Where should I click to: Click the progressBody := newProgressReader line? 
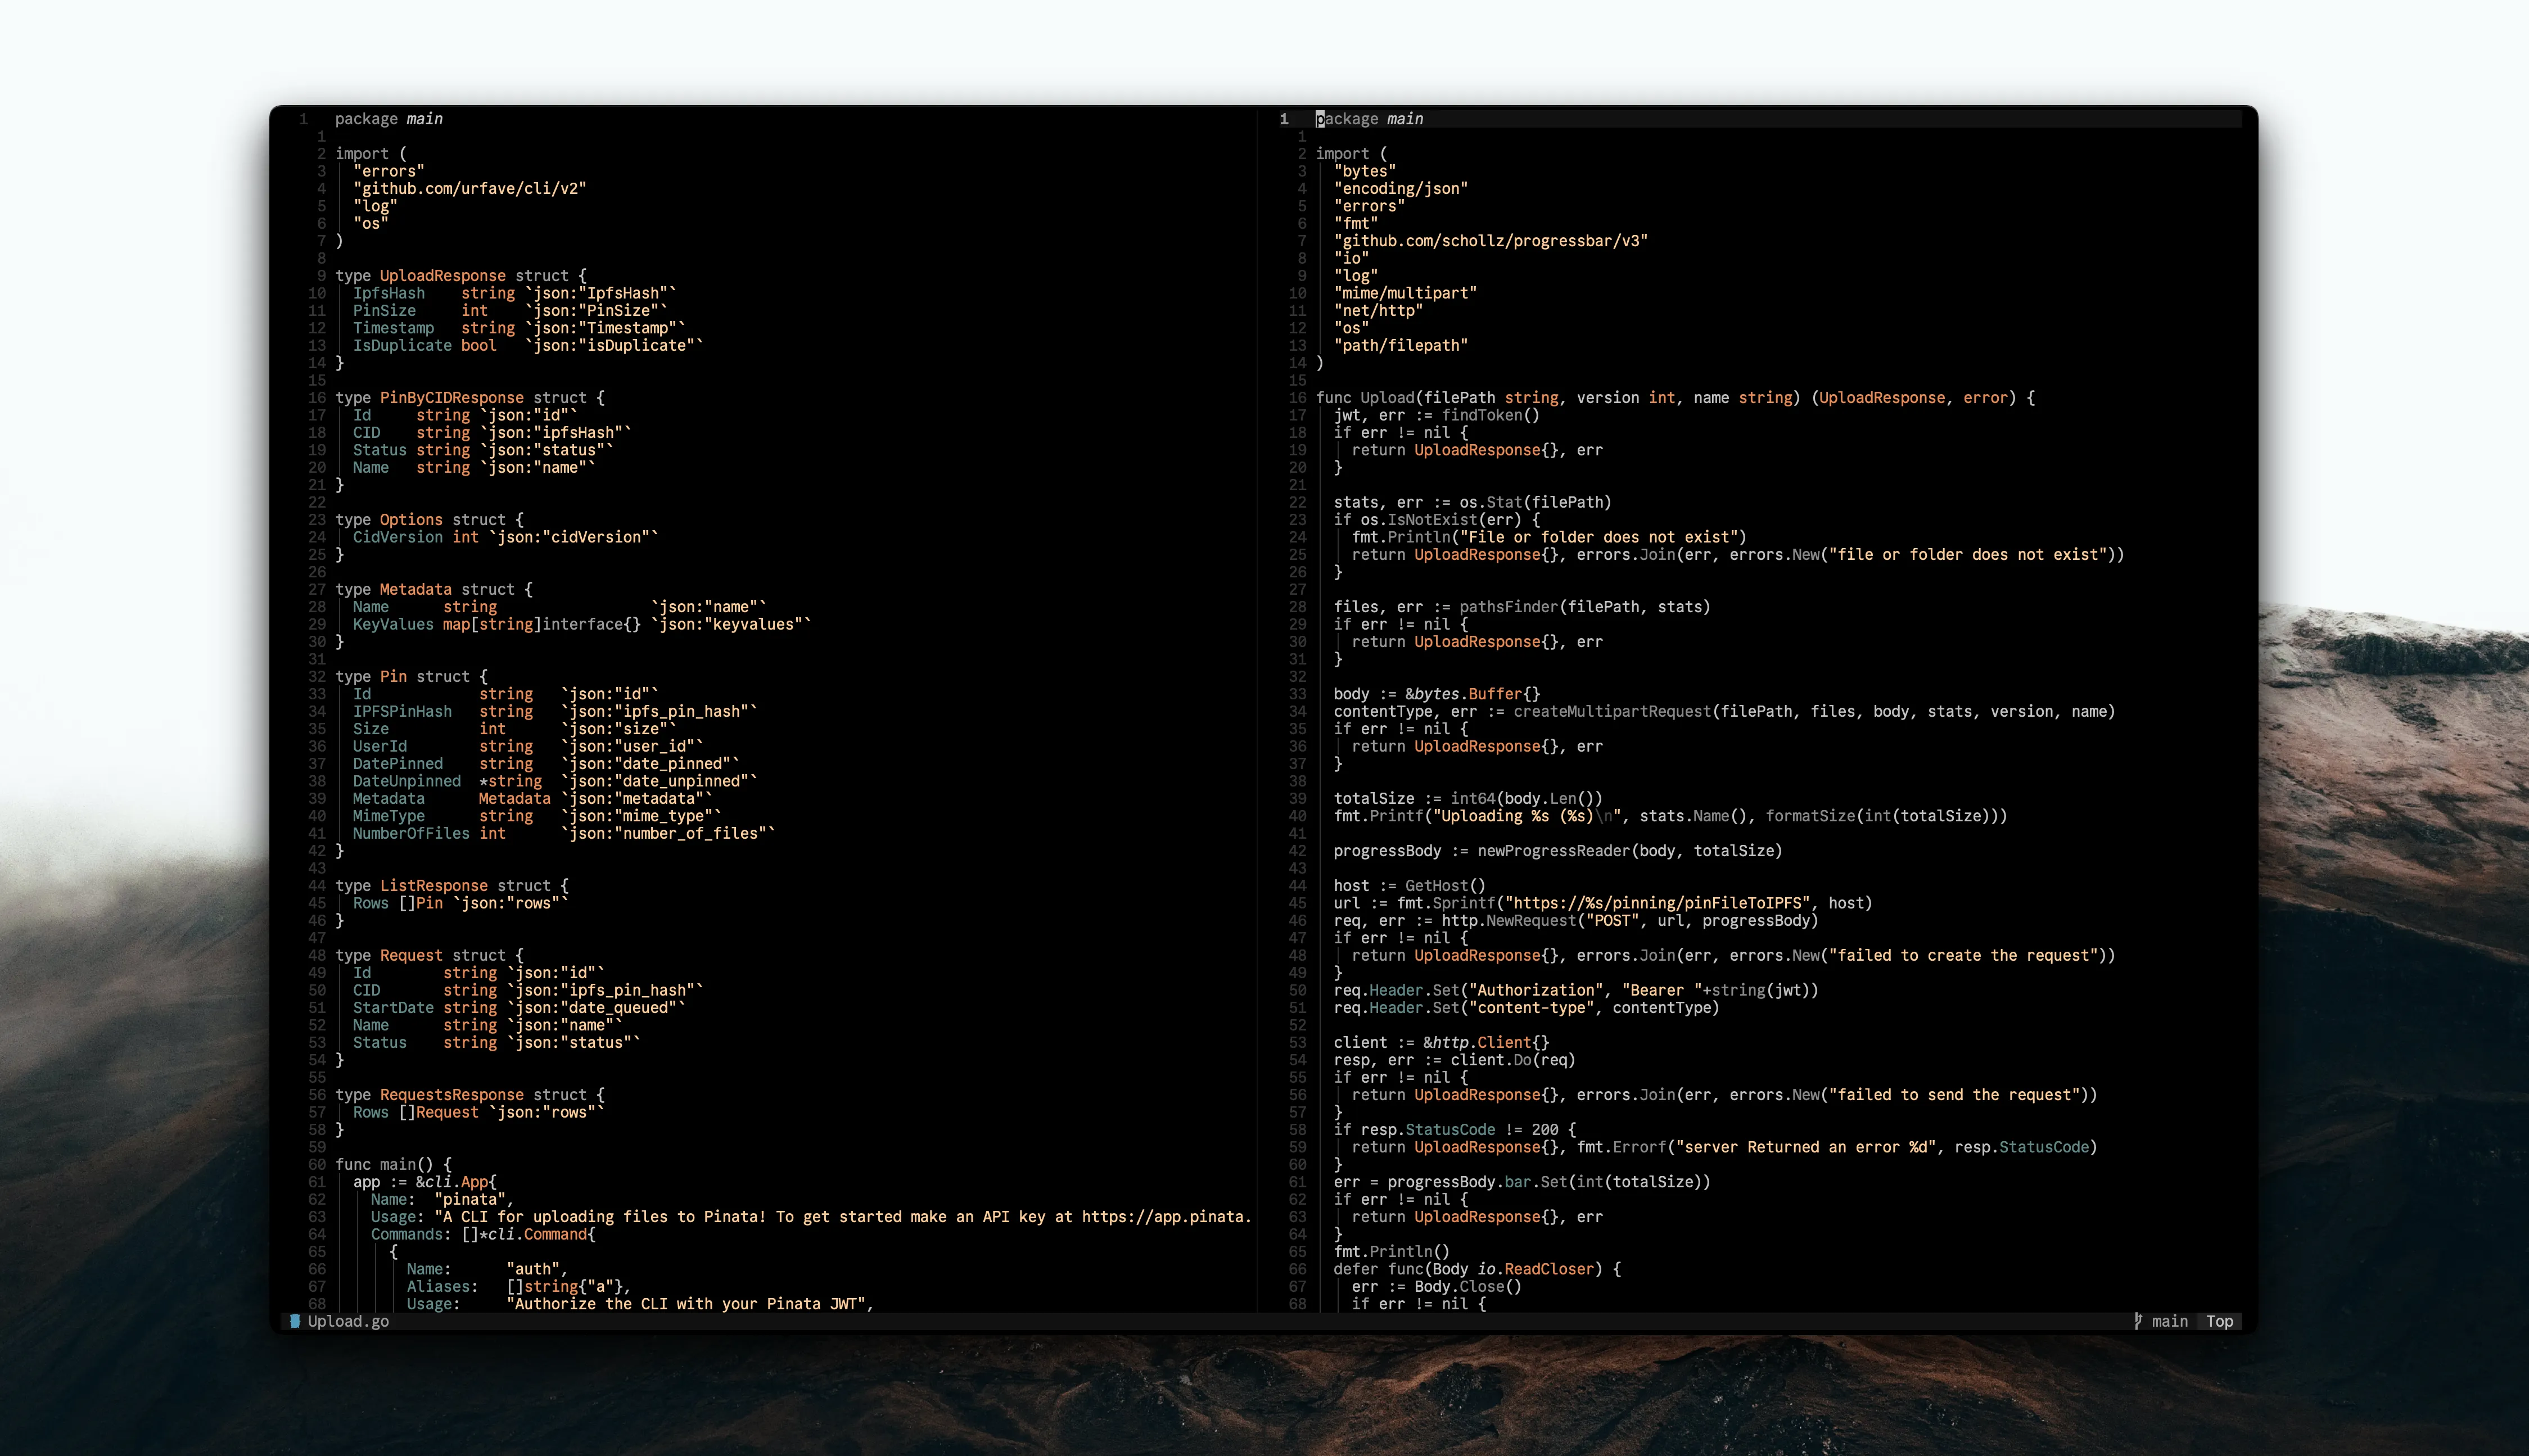click(1558, 850)
